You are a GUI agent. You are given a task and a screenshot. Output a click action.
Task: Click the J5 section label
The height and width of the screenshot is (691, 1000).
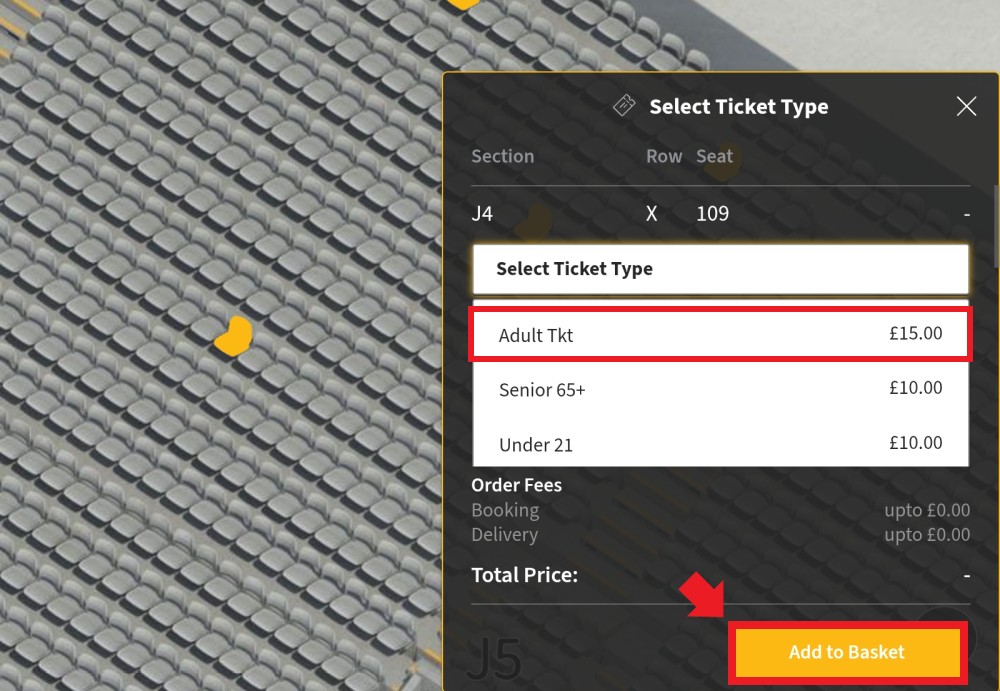pos(495,658)
